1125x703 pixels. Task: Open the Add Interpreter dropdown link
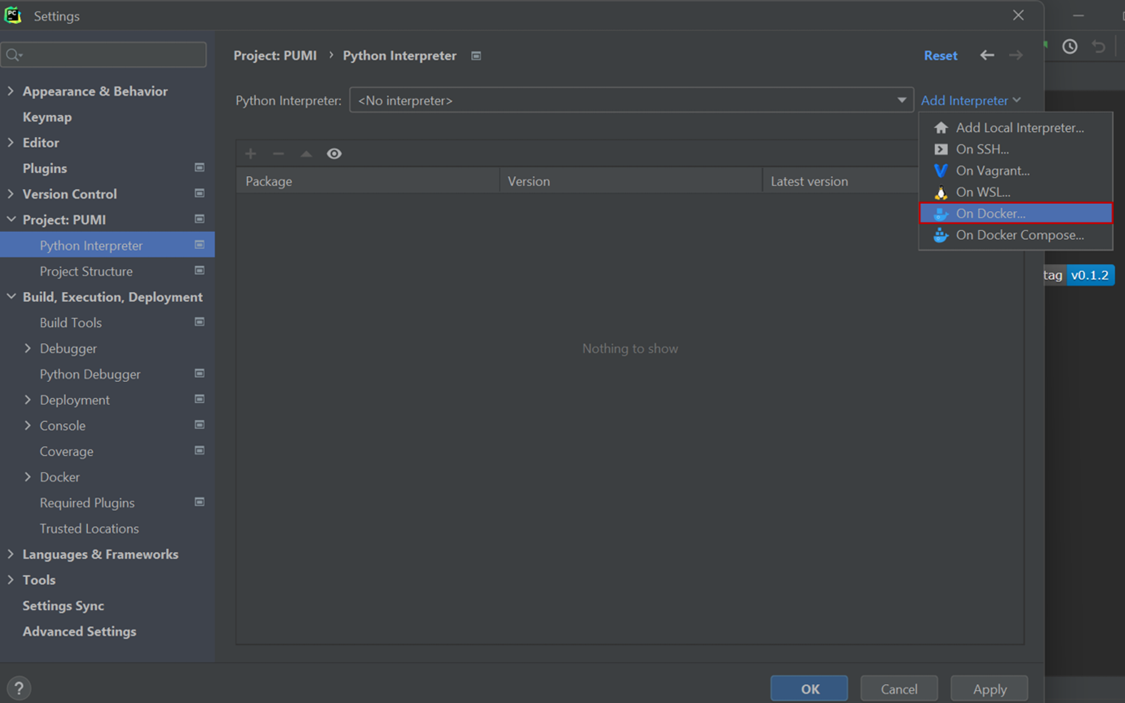[971, 100]
